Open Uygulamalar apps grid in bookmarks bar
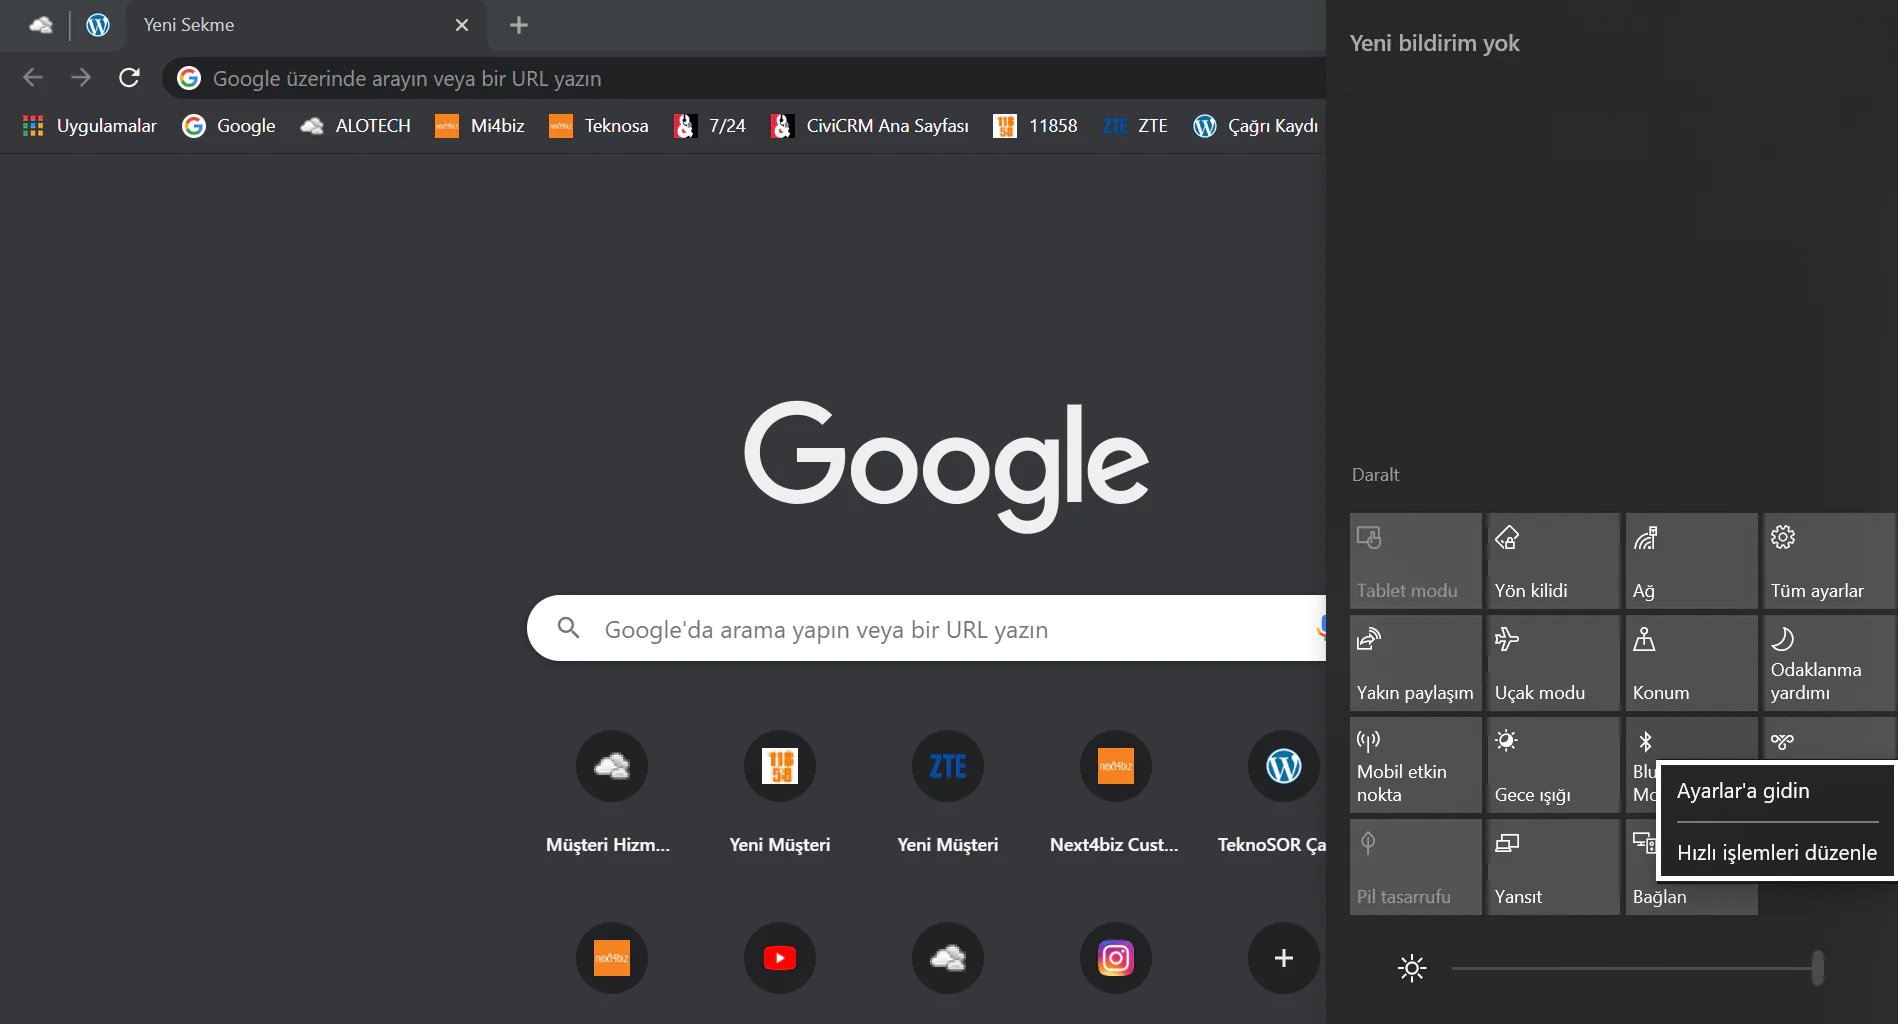This screenshot has height=1024, width=1898. pyautogui.click(x=90, y=126)
